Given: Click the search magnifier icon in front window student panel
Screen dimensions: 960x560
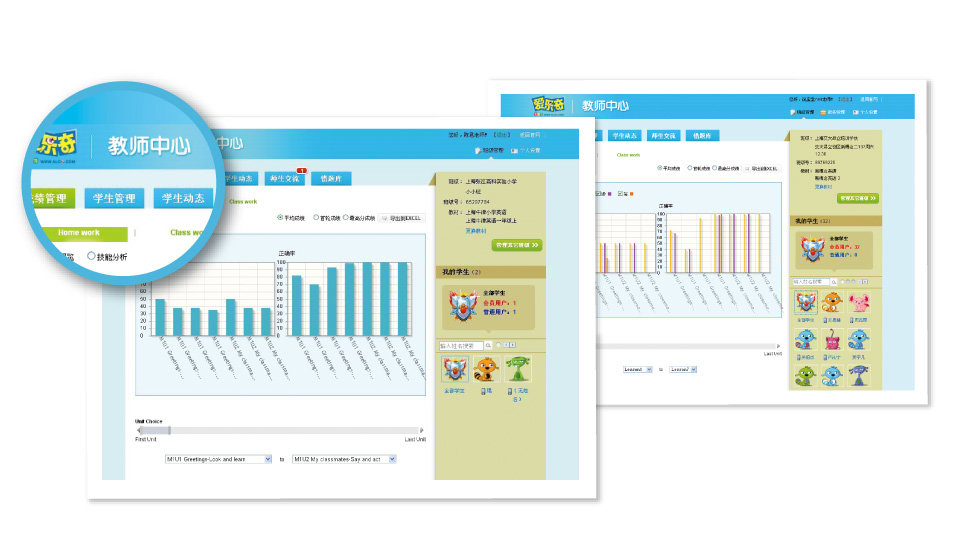Looking at the screenshot, I should [489, 346].
